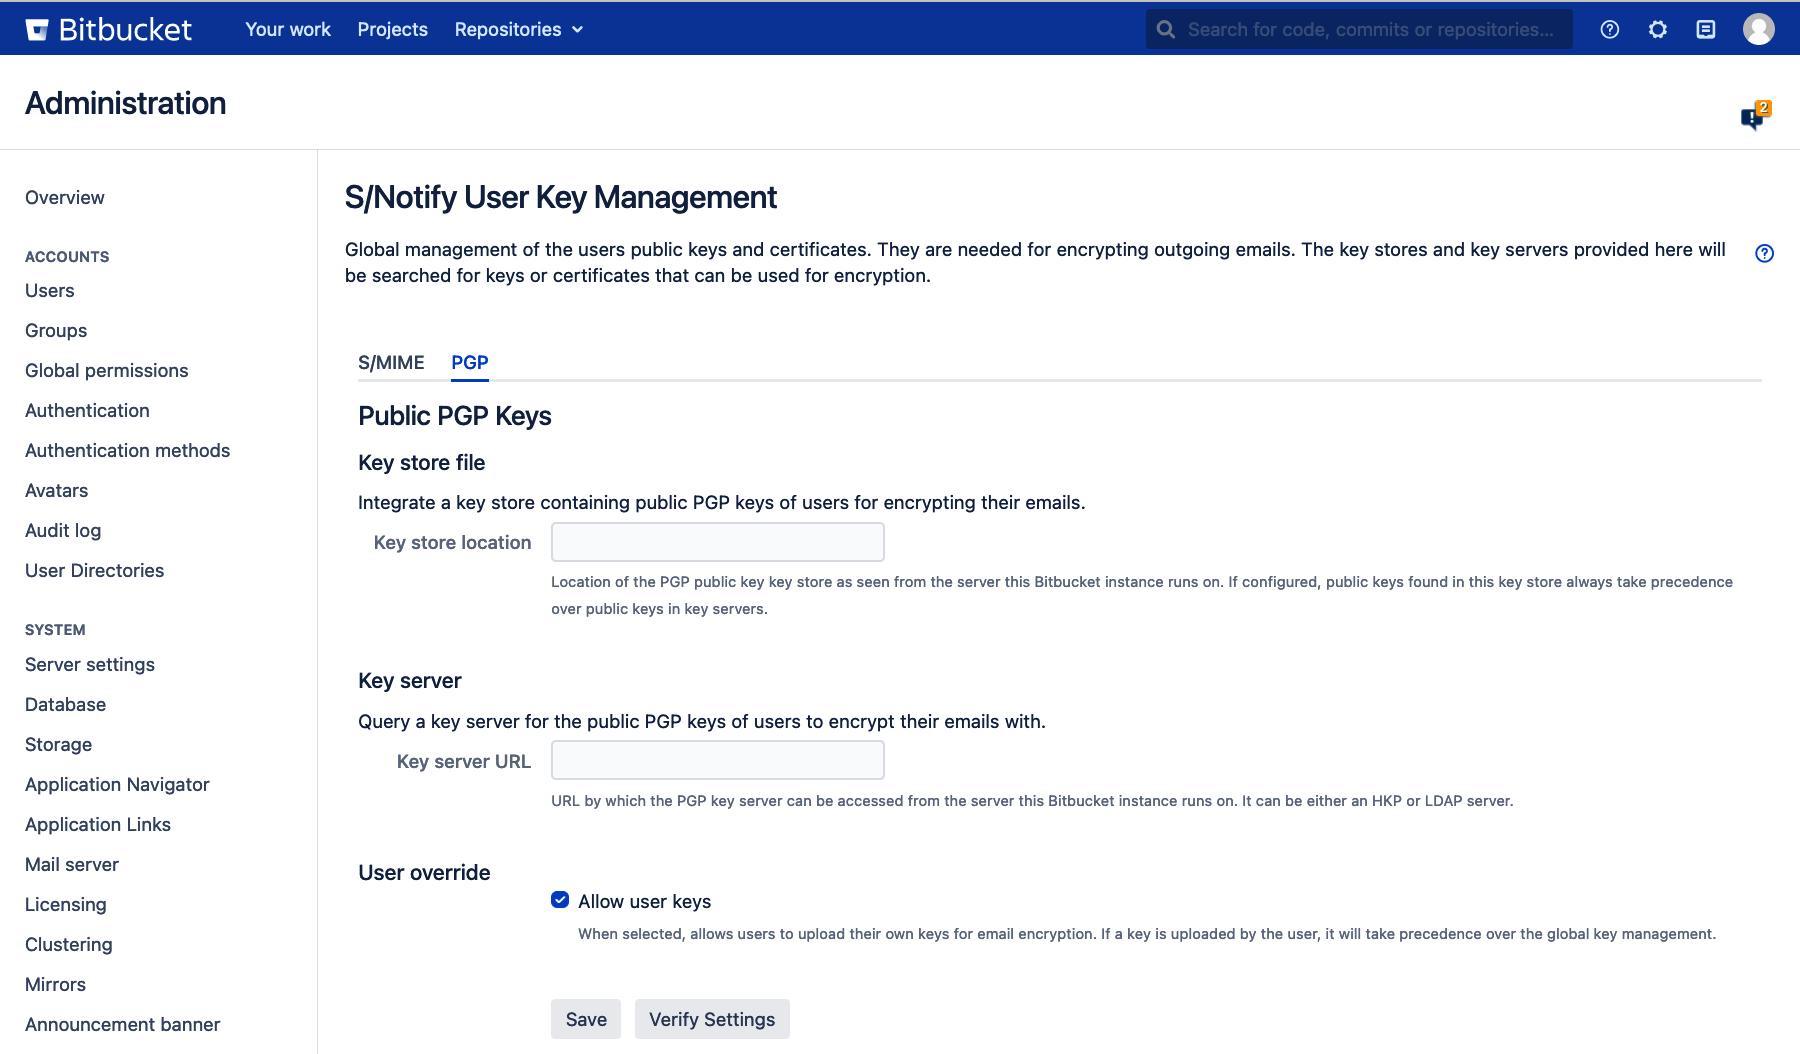The height and width of the screenshot is (1054, 1800).
Task: Click the Verify Settings button
Action: pos(711,1019)
